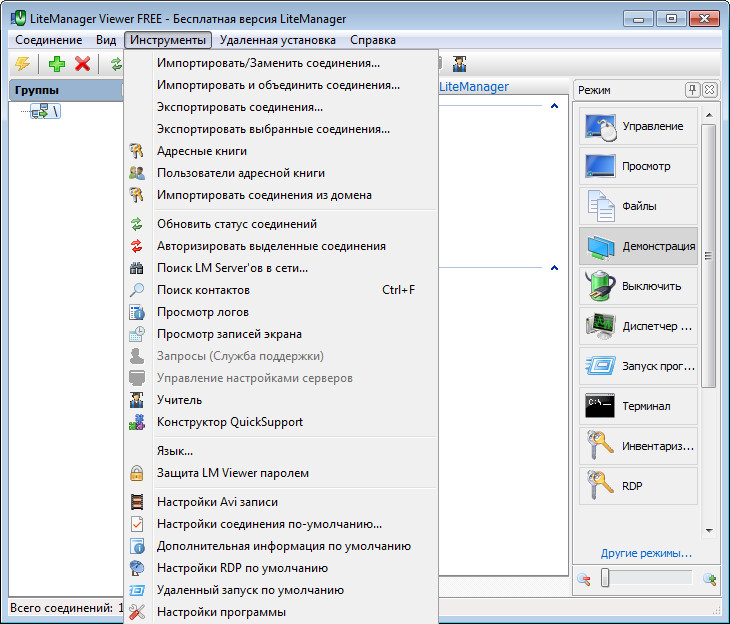
Task: Collapse the lower connection group chevron
Action: [x=554, y=268]
